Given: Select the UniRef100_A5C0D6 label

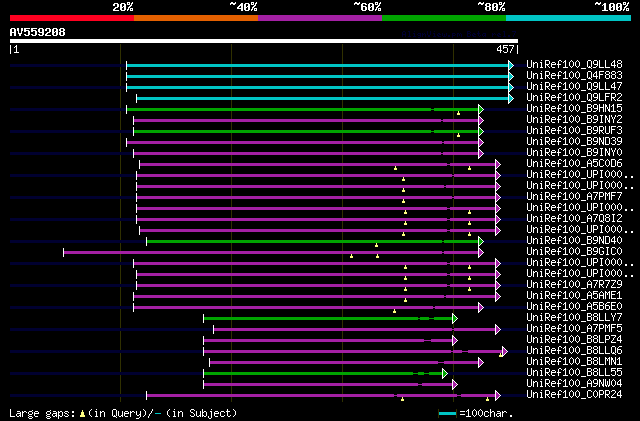Looking at the screenshot, I should tap(574, 164).
